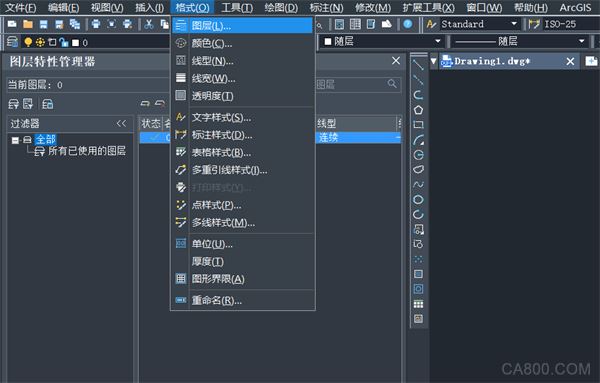Open the ISO-25 dimension style dropdown
Screen dimensions: 600x383
click(x=571, y=24)
